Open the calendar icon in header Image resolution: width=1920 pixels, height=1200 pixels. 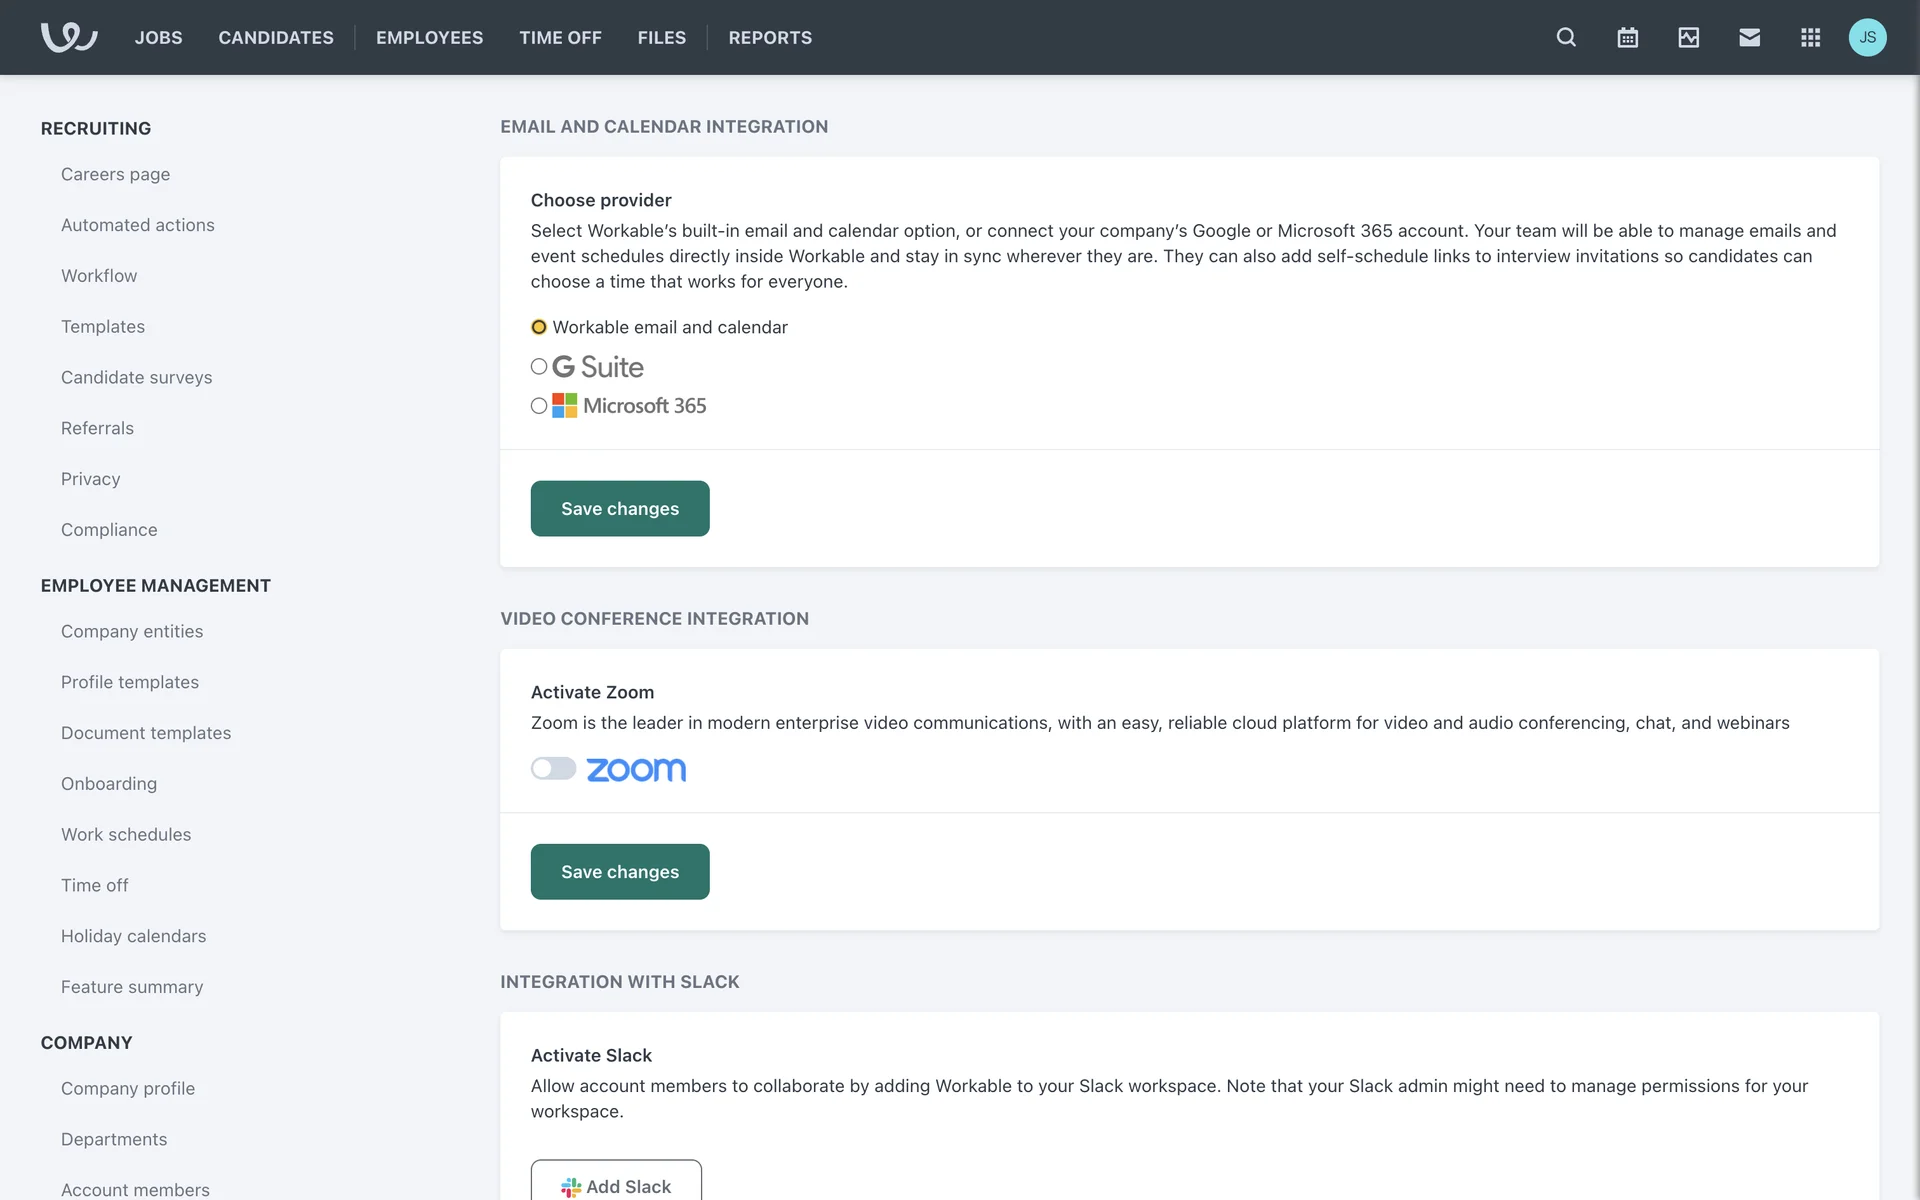tap(1627, 37)
